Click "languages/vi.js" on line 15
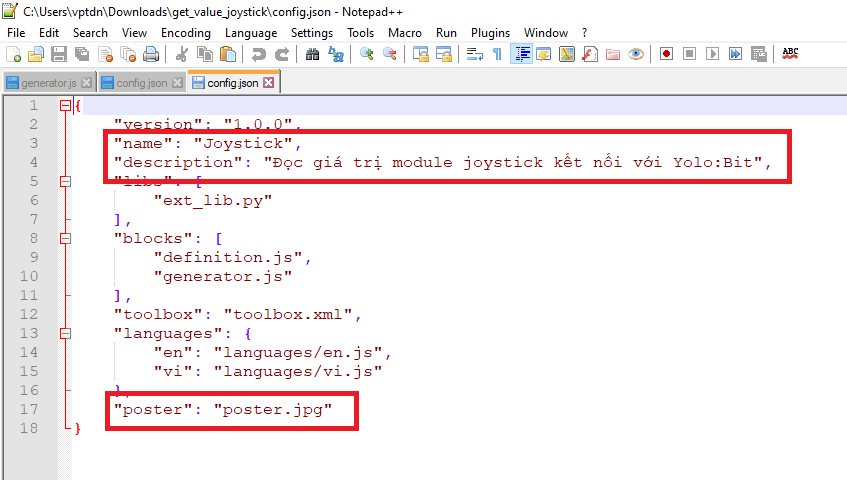847x480 pixels. point(298,371)
